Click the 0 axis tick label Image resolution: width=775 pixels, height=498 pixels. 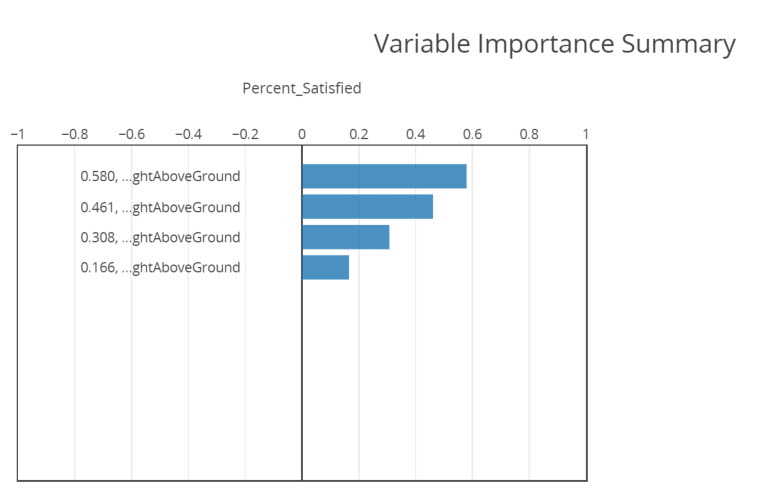click(302, 133)
